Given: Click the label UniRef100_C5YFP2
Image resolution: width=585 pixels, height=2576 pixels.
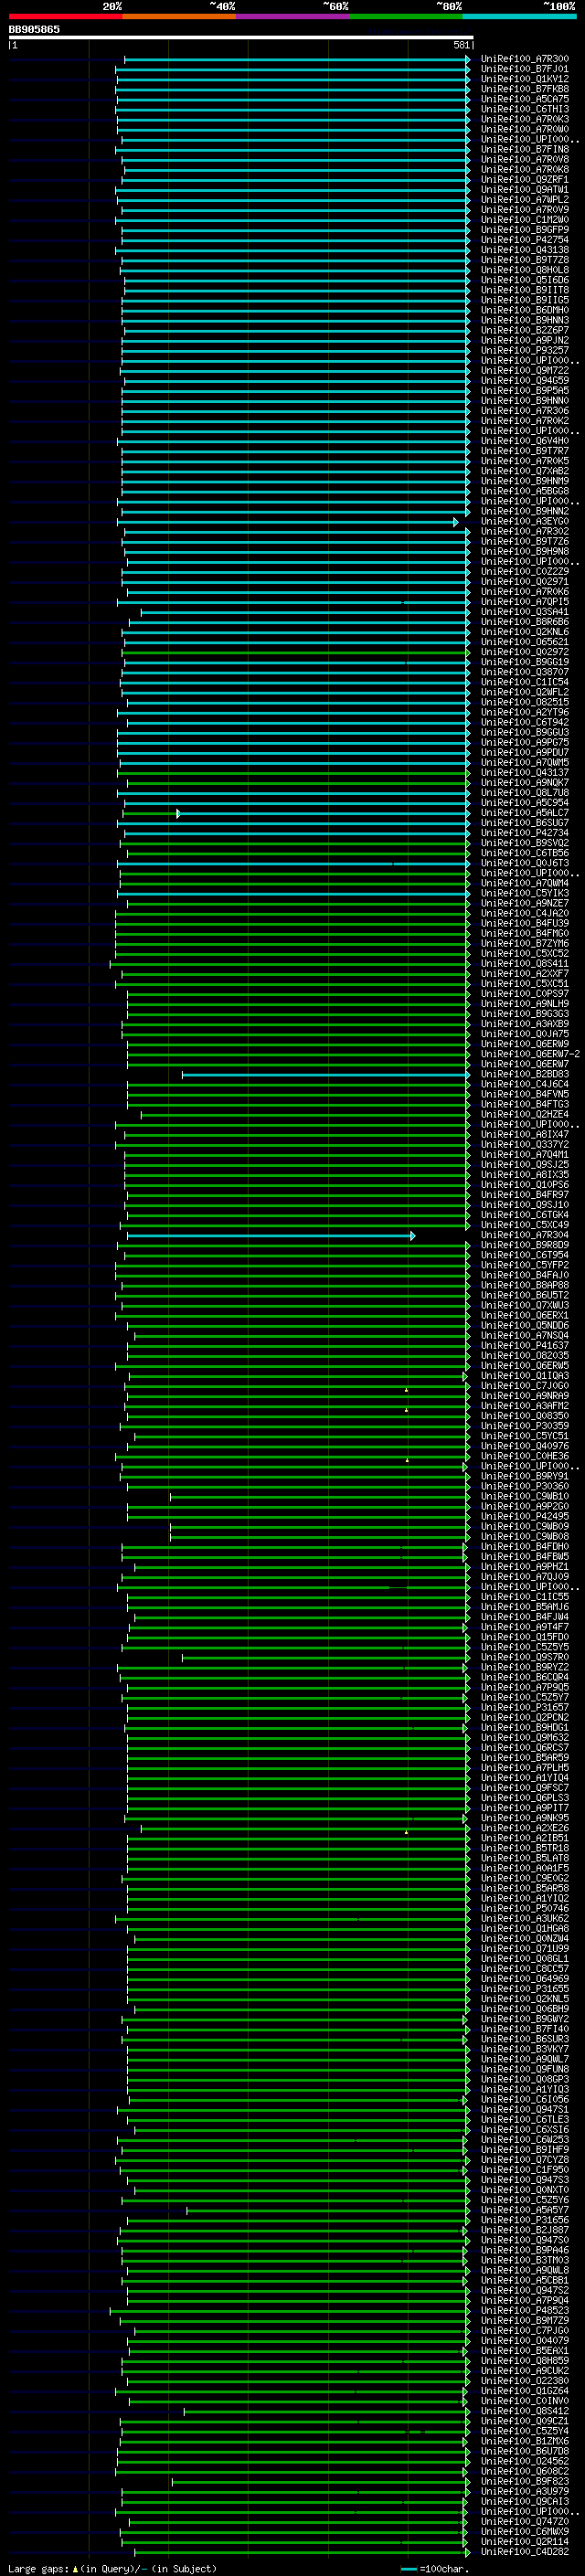Looking at the screenshot, I should (524, 1265).
